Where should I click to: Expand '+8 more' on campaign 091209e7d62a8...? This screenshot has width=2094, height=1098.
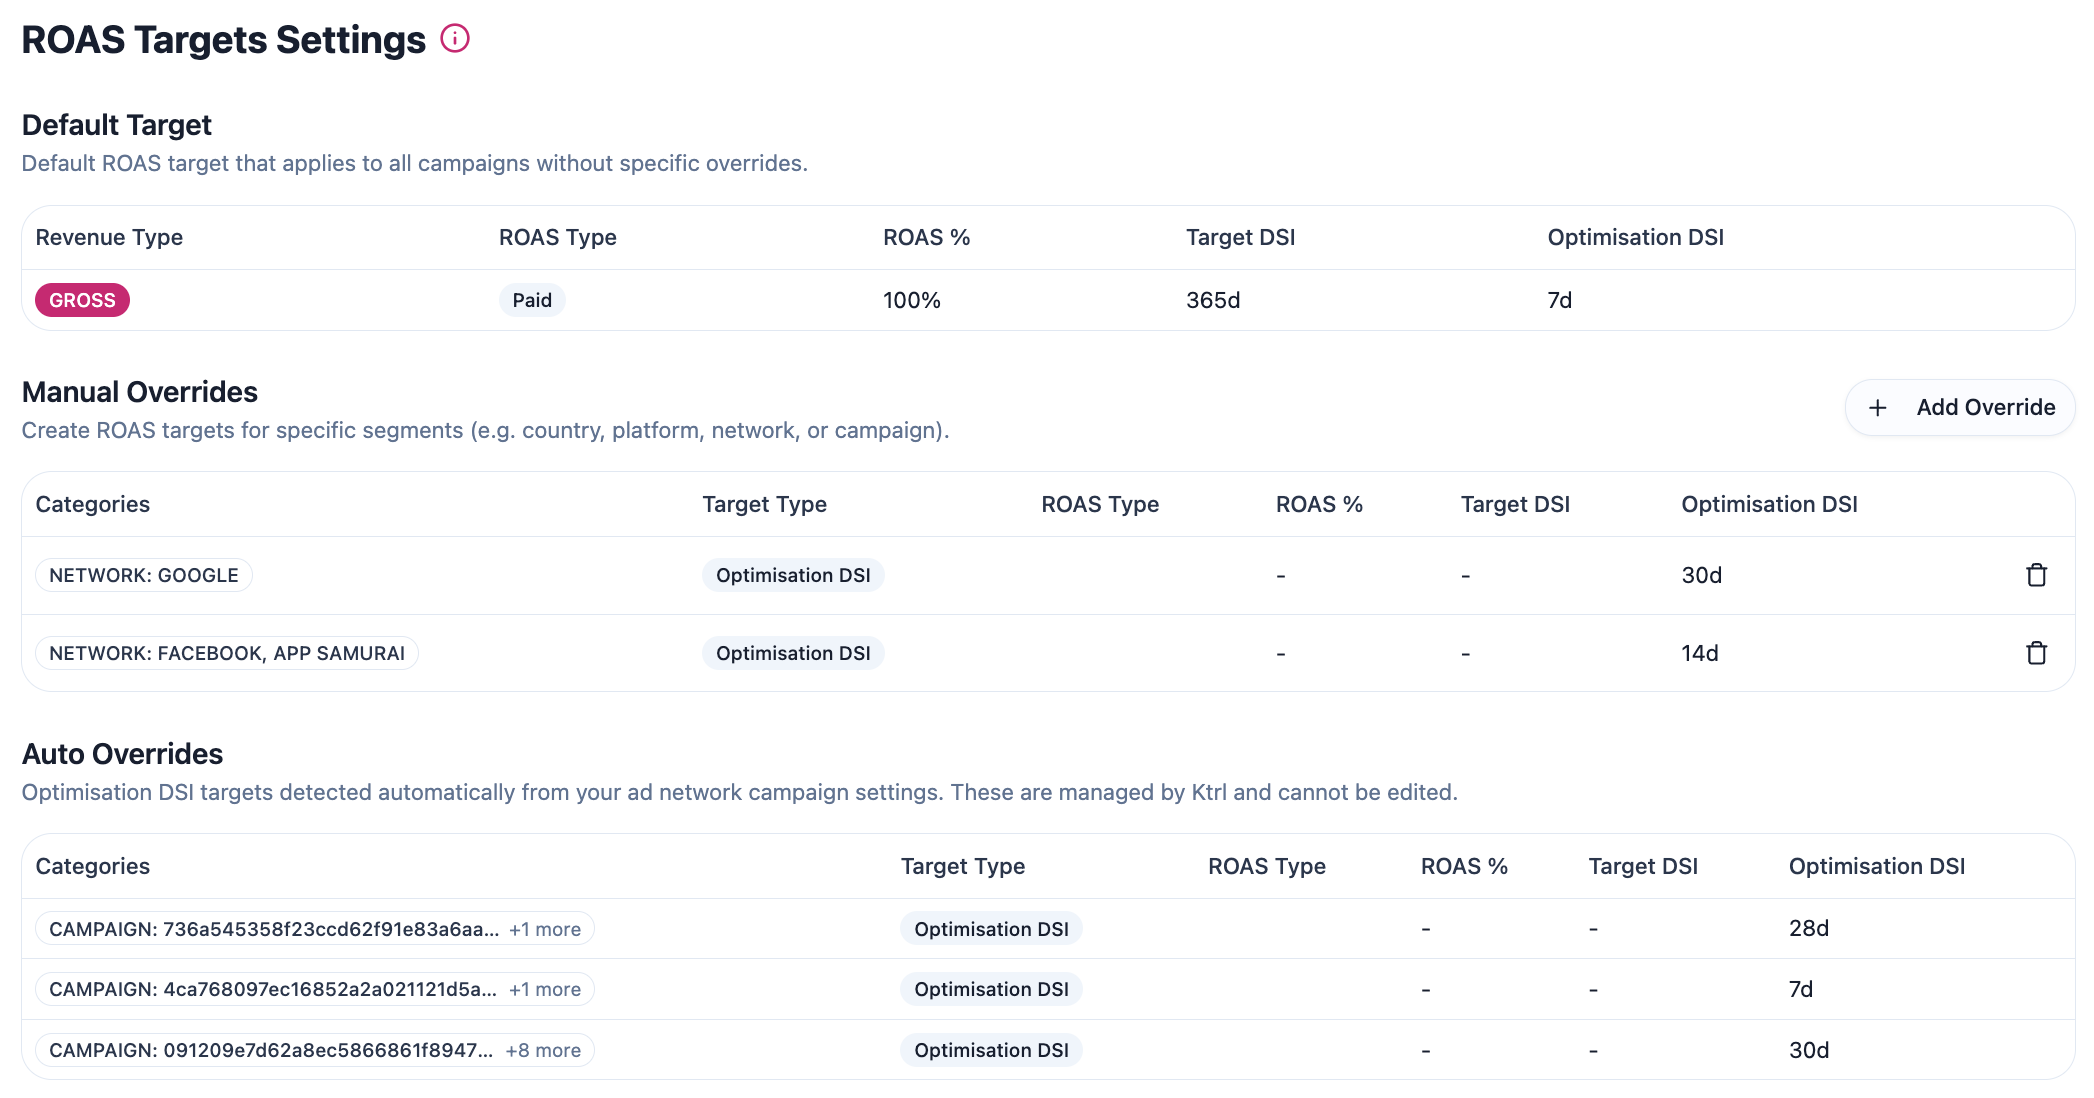543,1050
